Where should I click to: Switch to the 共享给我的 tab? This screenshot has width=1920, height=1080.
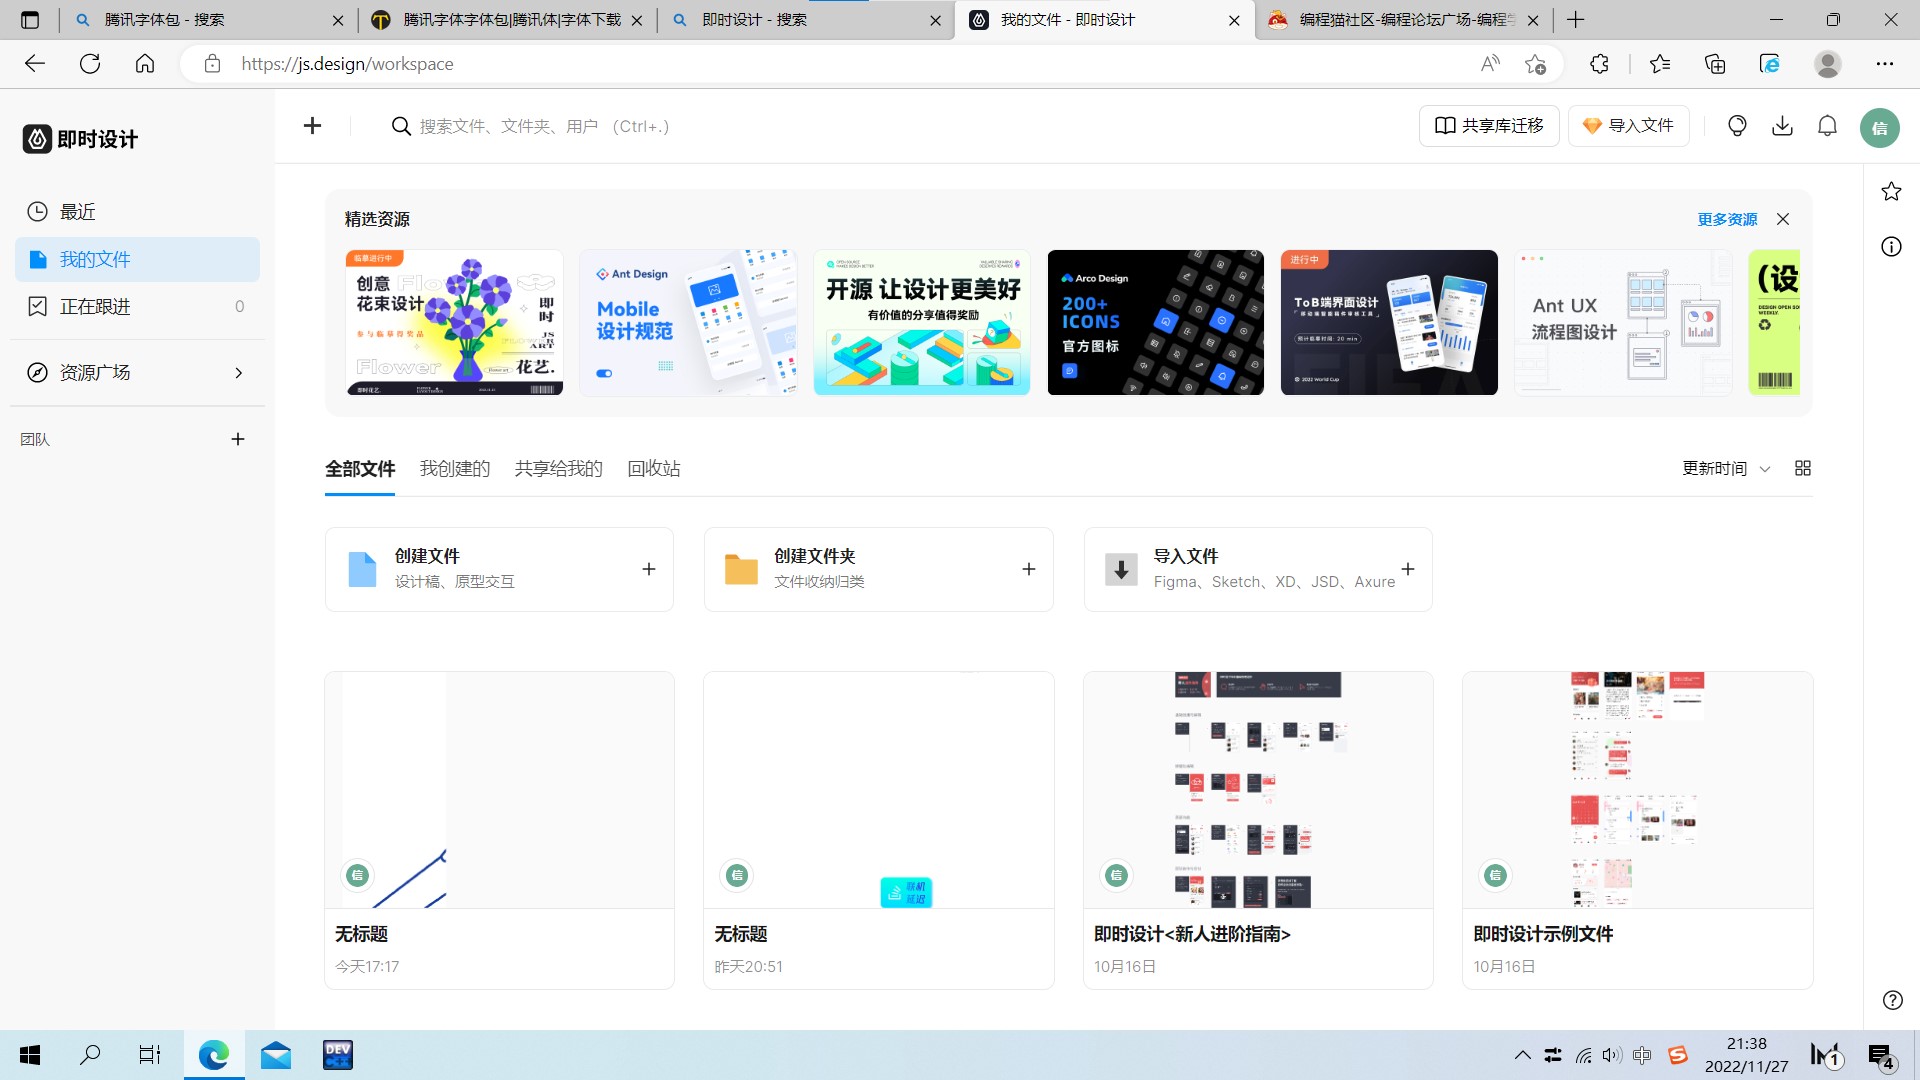(559, 469)
